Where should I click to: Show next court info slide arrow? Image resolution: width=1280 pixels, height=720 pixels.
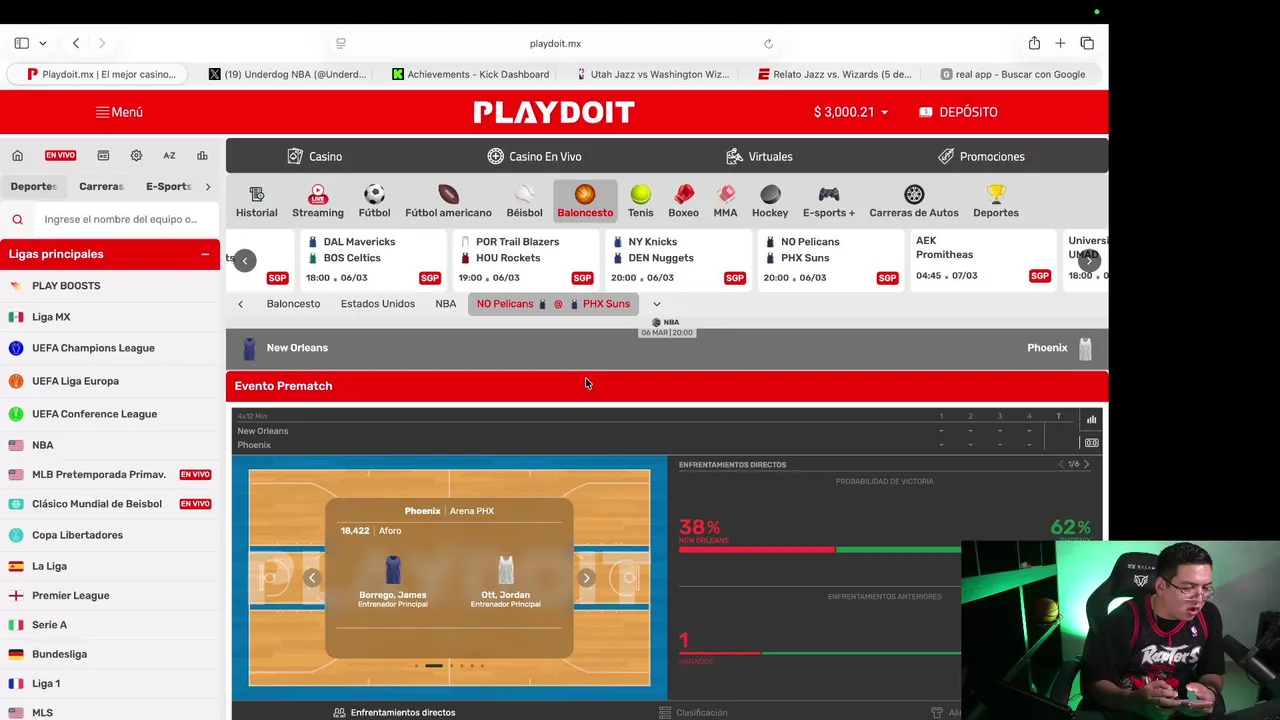tap(586, 578)
